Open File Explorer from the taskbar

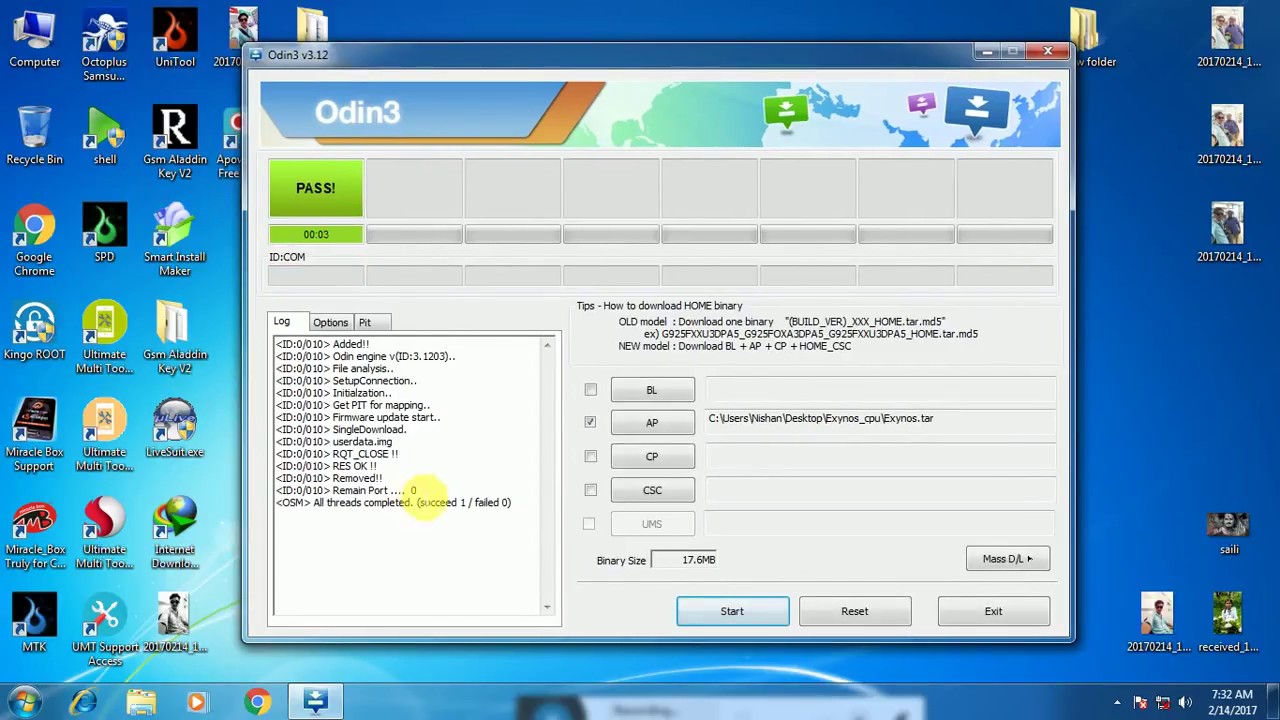[141, 702]
